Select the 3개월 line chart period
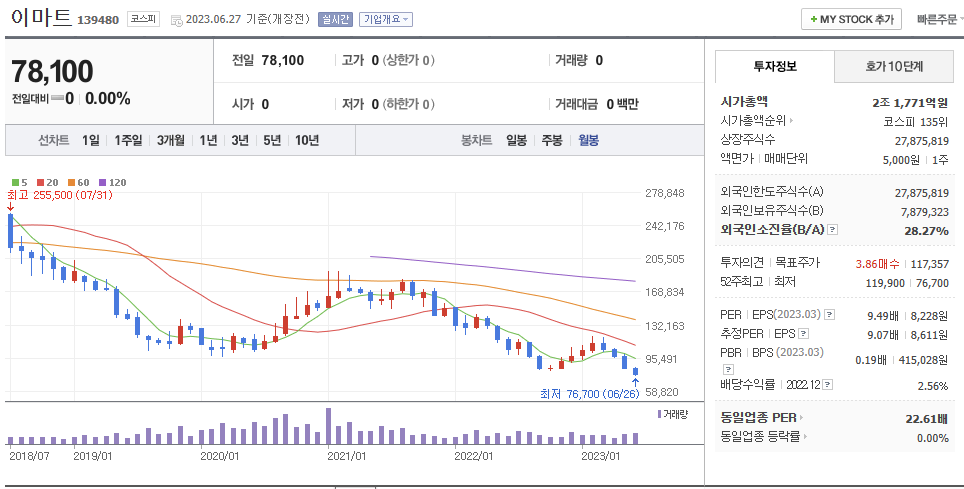This screenshot has width=964, height=489. point(170,140)
